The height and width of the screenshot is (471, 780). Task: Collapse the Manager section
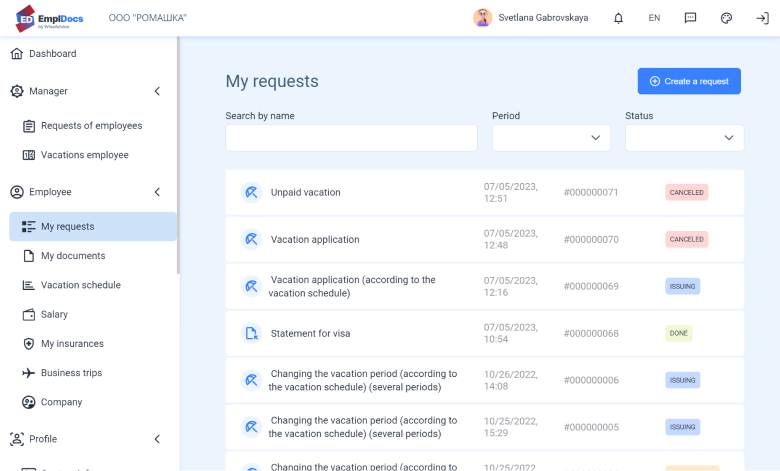(x=157, y=91)
